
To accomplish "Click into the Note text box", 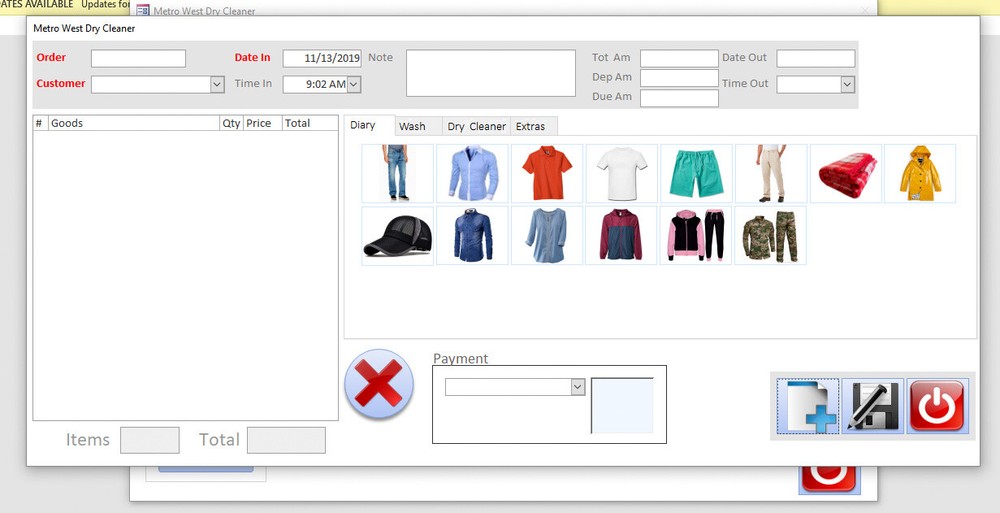I will [491, 73].
